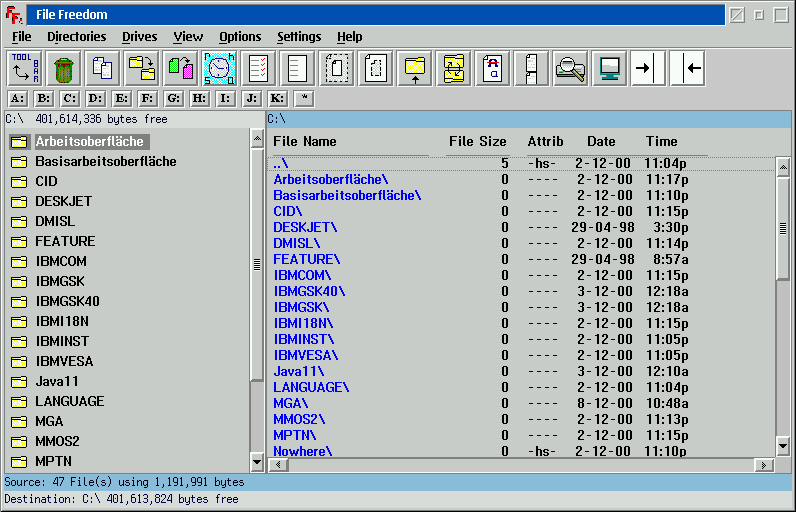Open the Directories menu
Viewport: 796px width, 512px height.
click(x=76, y=37)
